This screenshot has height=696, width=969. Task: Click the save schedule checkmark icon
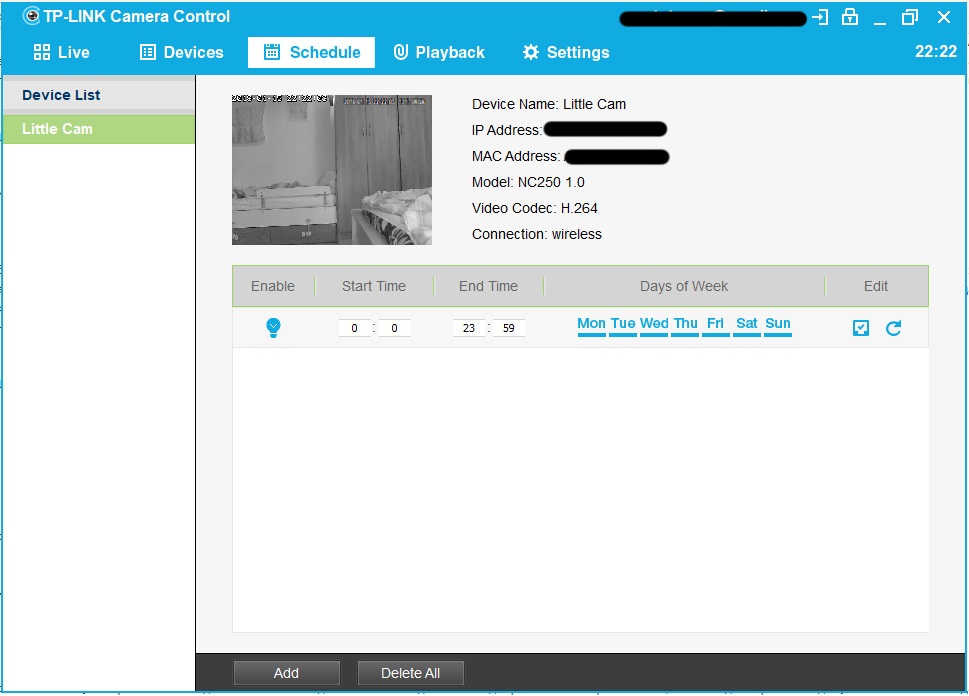pyautogui.click(x=861, y=328)
